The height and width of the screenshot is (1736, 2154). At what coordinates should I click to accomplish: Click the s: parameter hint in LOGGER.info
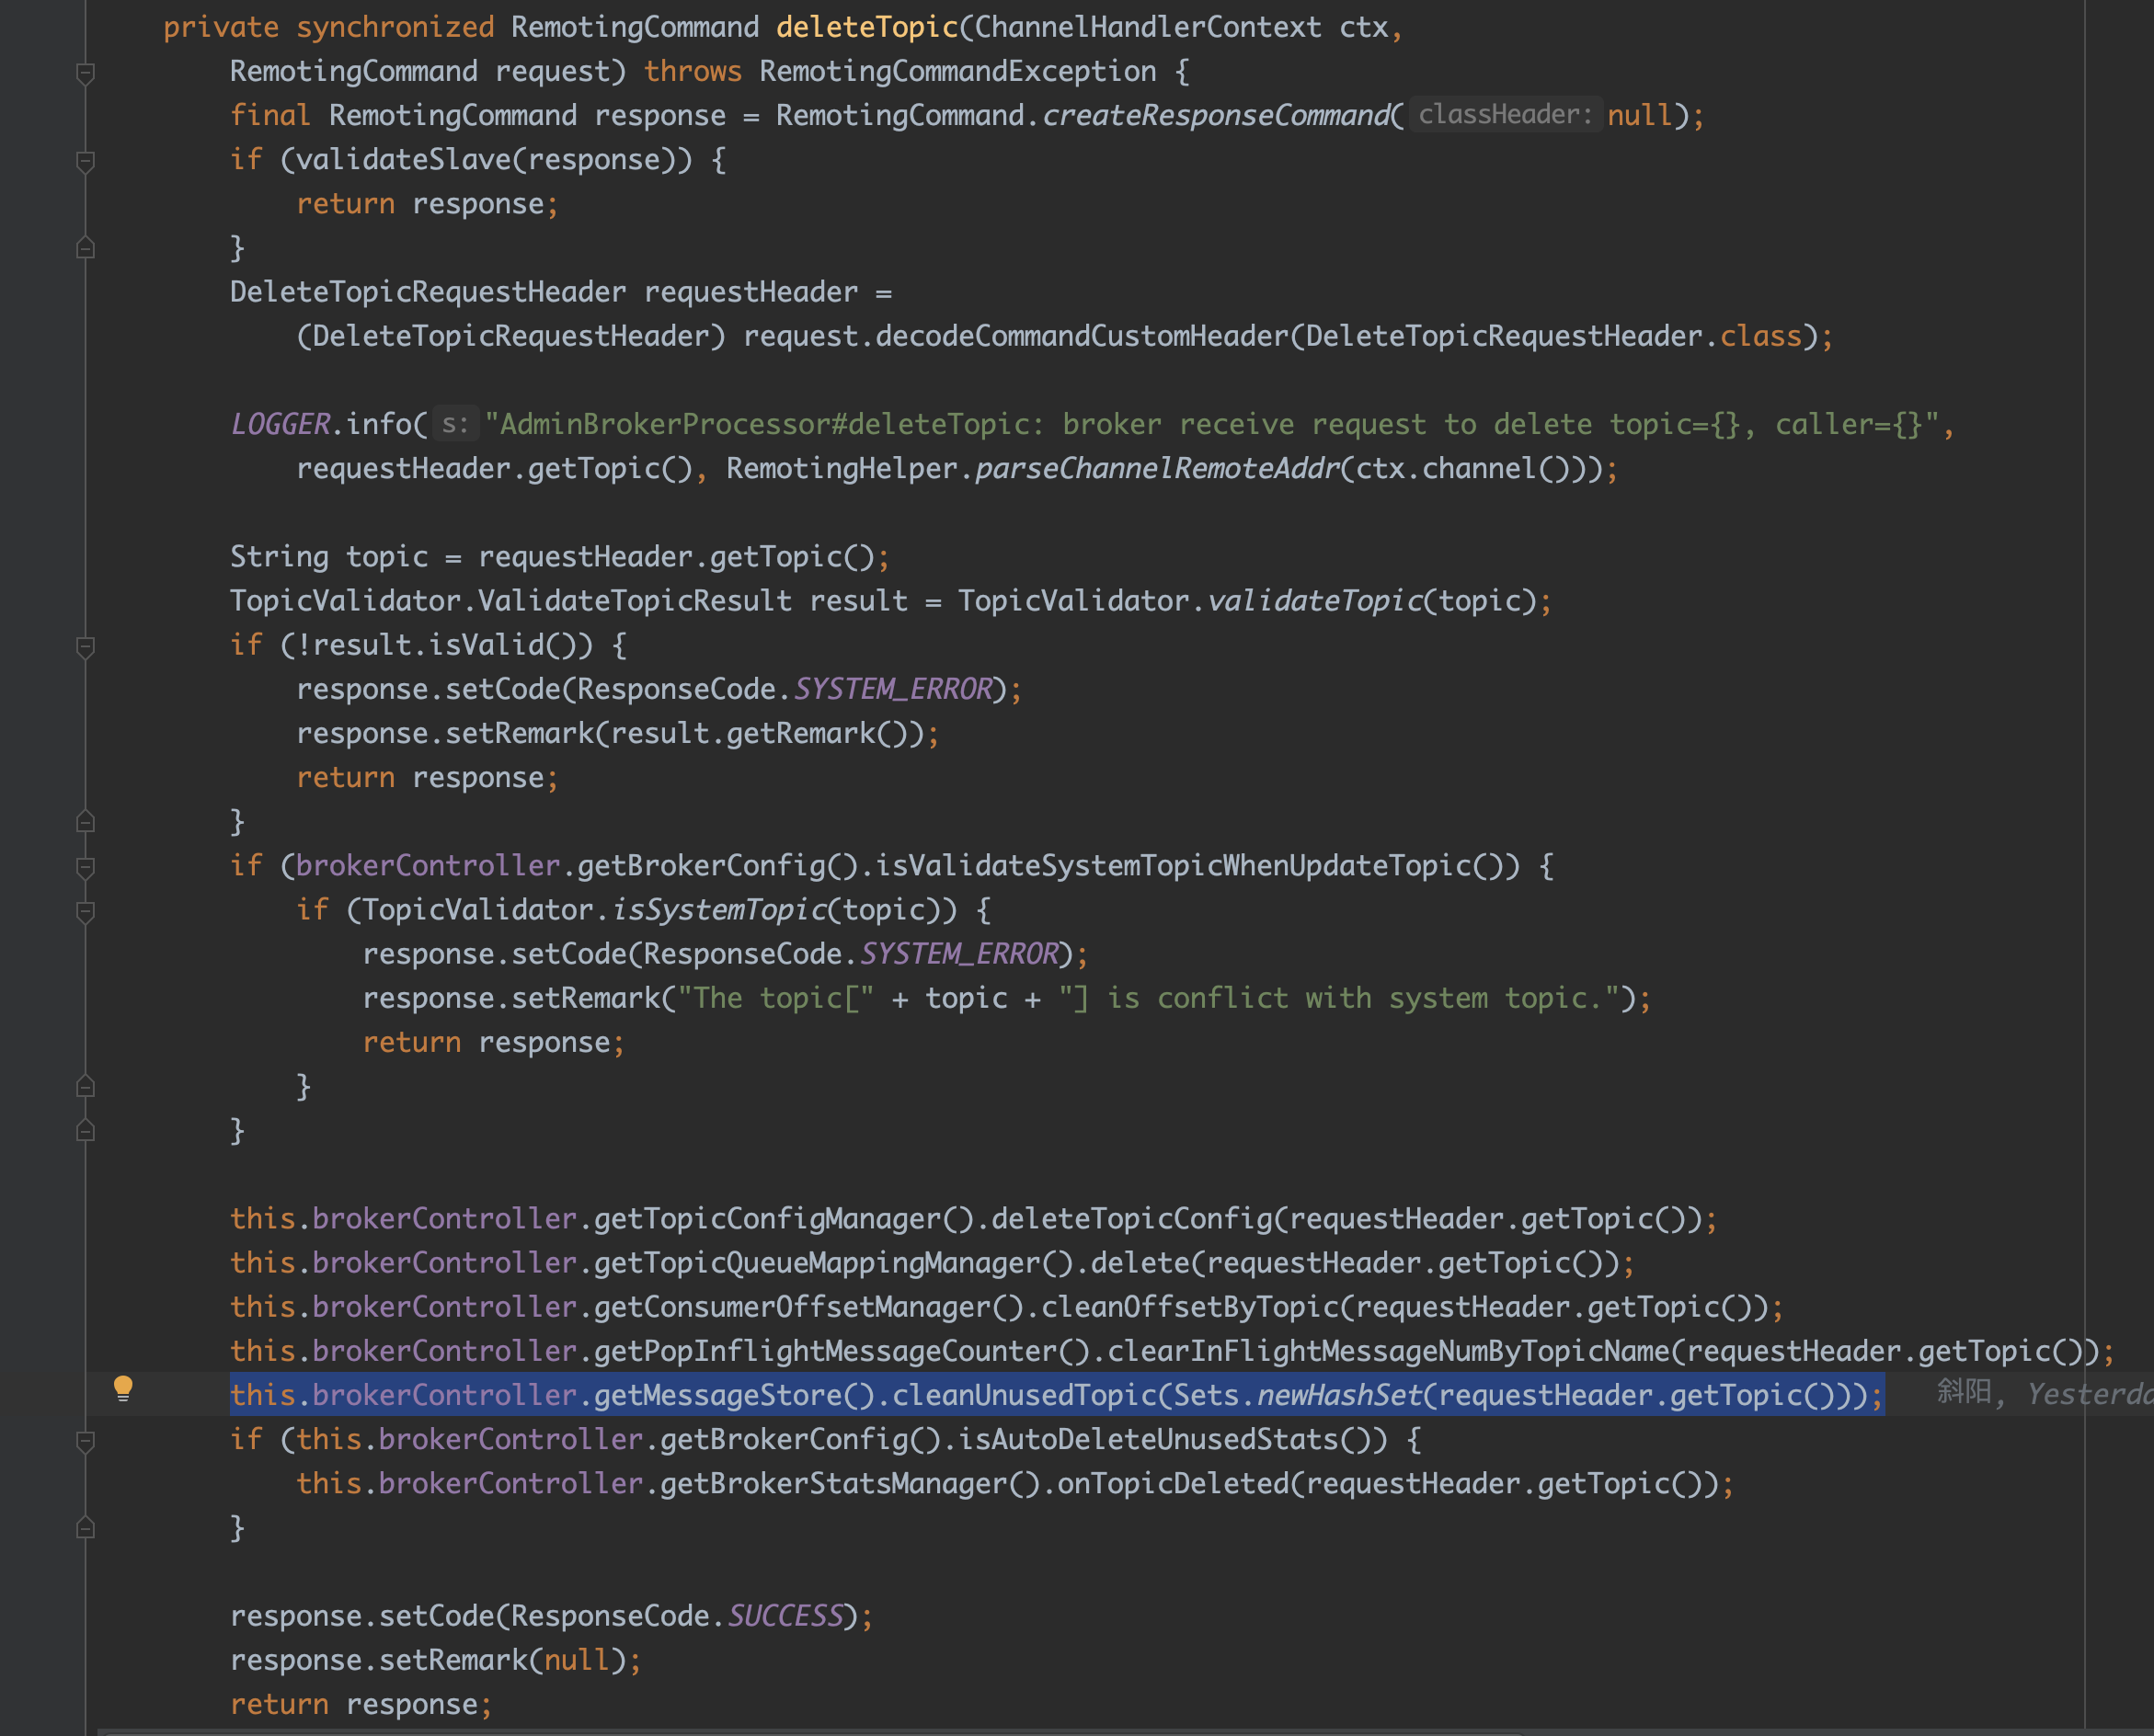click(x=455, y=425)
